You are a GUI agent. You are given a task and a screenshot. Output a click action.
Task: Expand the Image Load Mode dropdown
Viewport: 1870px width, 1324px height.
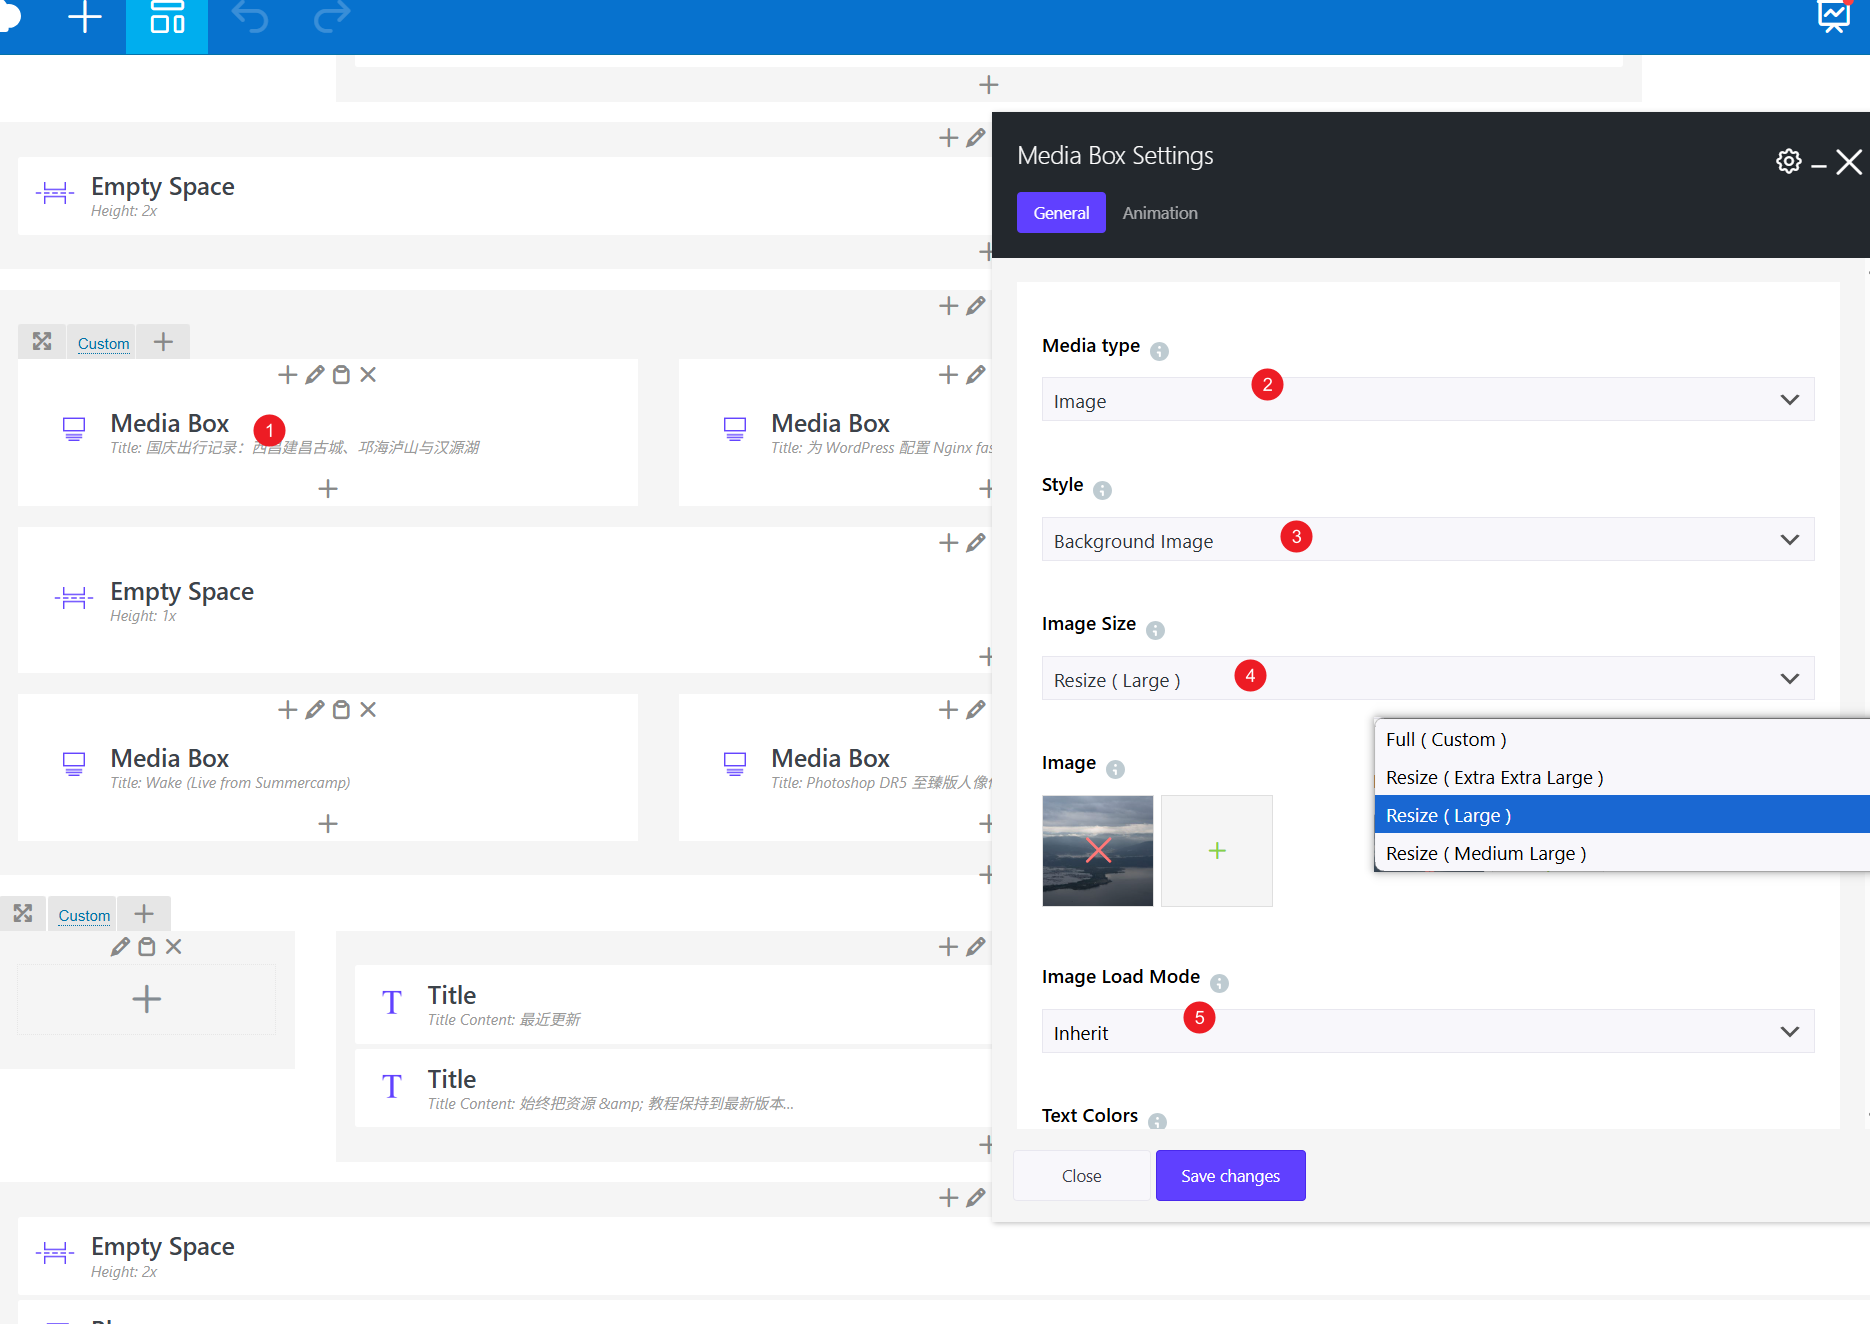[x=1427, y=1032]
